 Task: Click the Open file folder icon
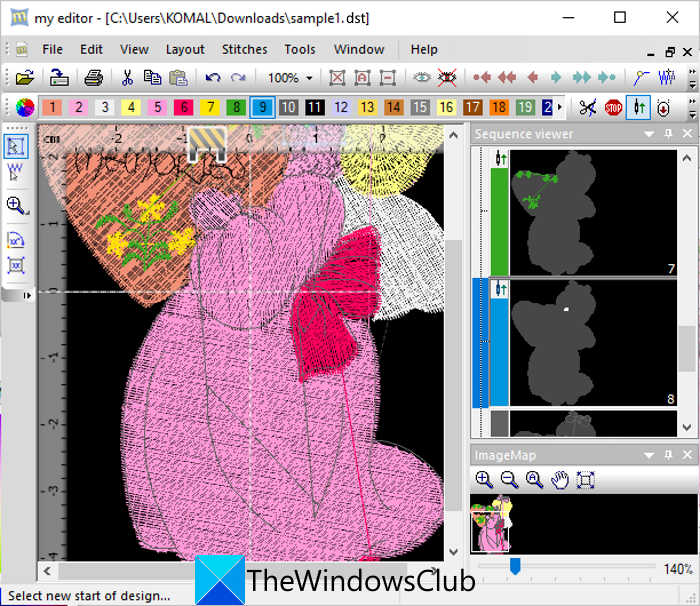pos(25,77)
